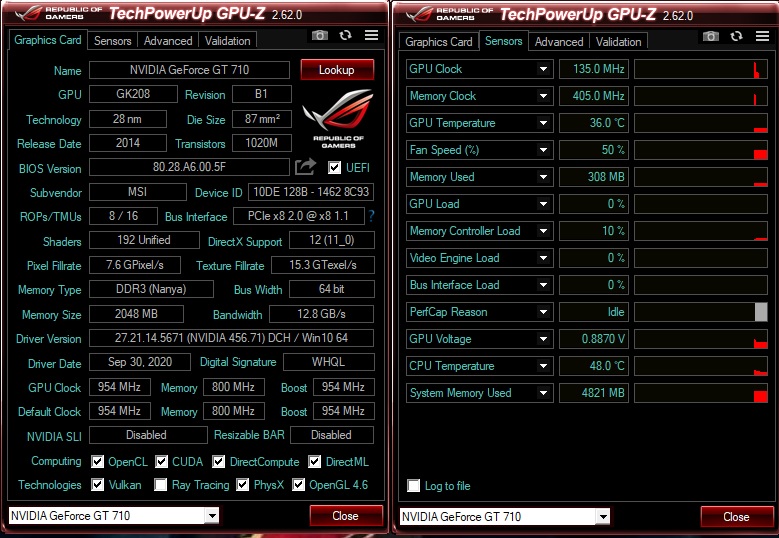Viewport: 779px width, 538px height.
Task: Click the BIOS Version field
Action: point(189,168)
